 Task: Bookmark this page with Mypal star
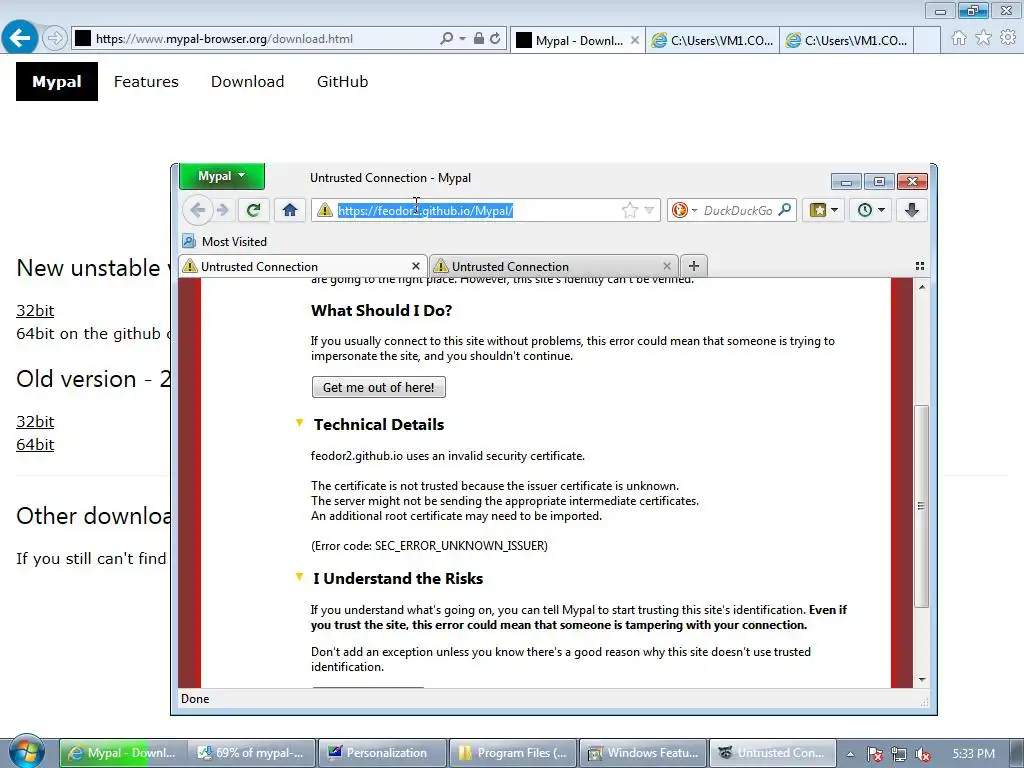(x=630, y=210)
